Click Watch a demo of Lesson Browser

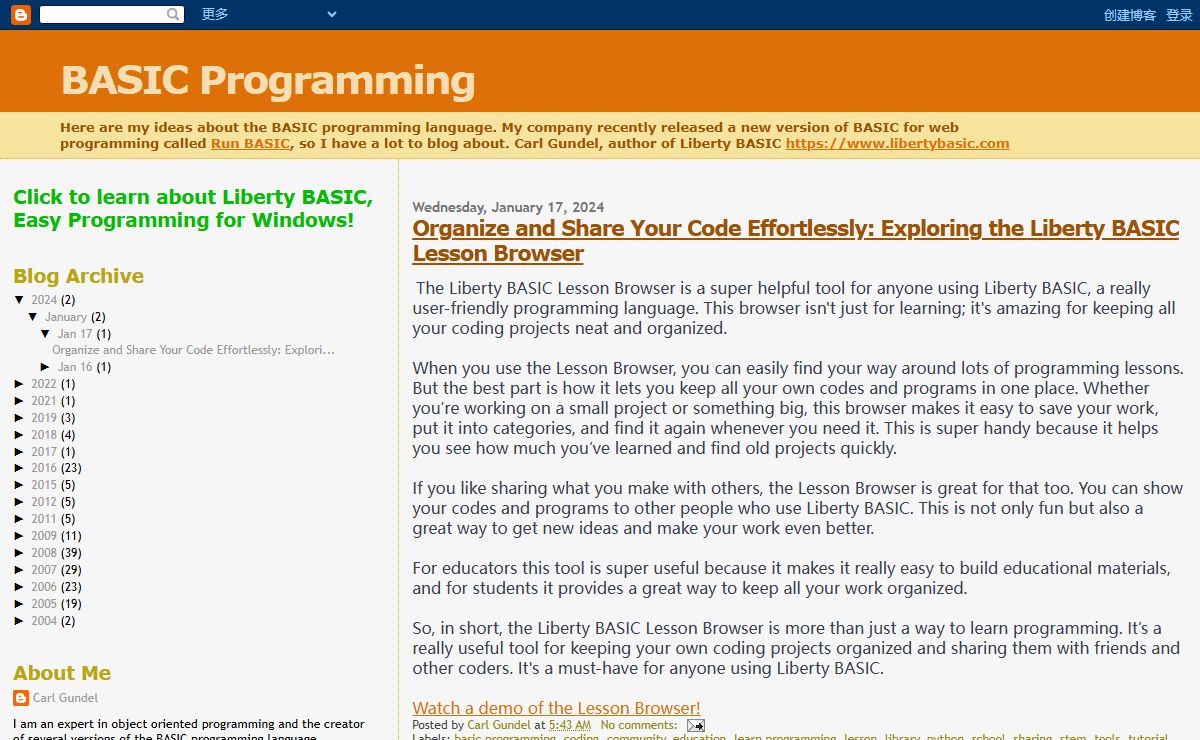click(556, 708)
